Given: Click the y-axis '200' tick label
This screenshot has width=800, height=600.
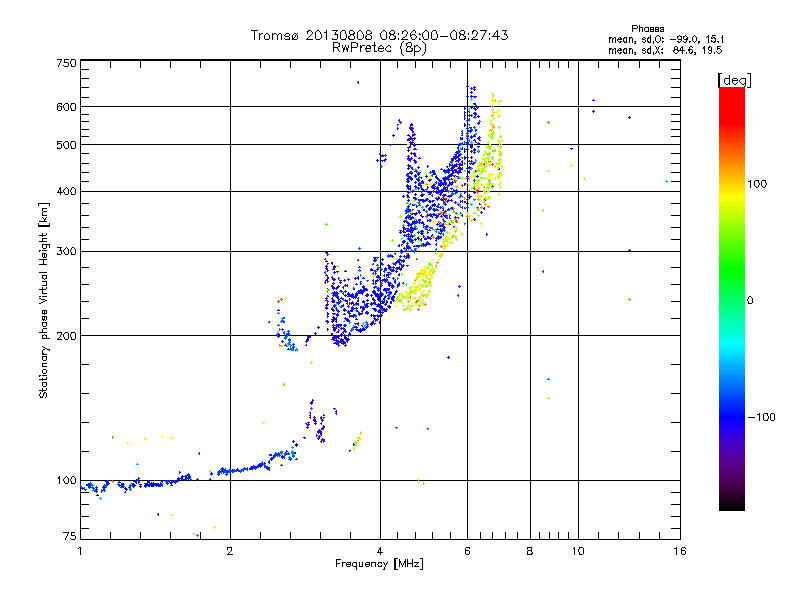Looking at the screenshot, I should coord(66,336).
